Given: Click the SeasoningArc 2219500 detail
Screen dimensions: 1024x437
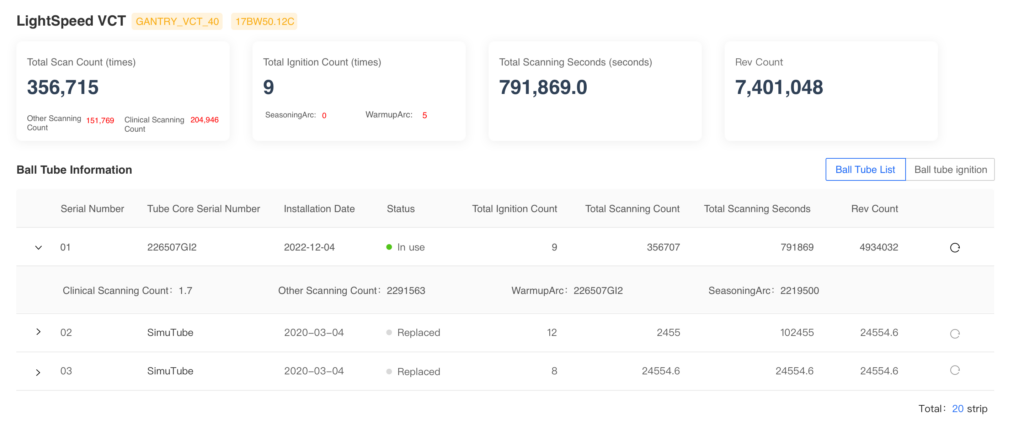Looking at the screenshot, I should click(763, 290).
